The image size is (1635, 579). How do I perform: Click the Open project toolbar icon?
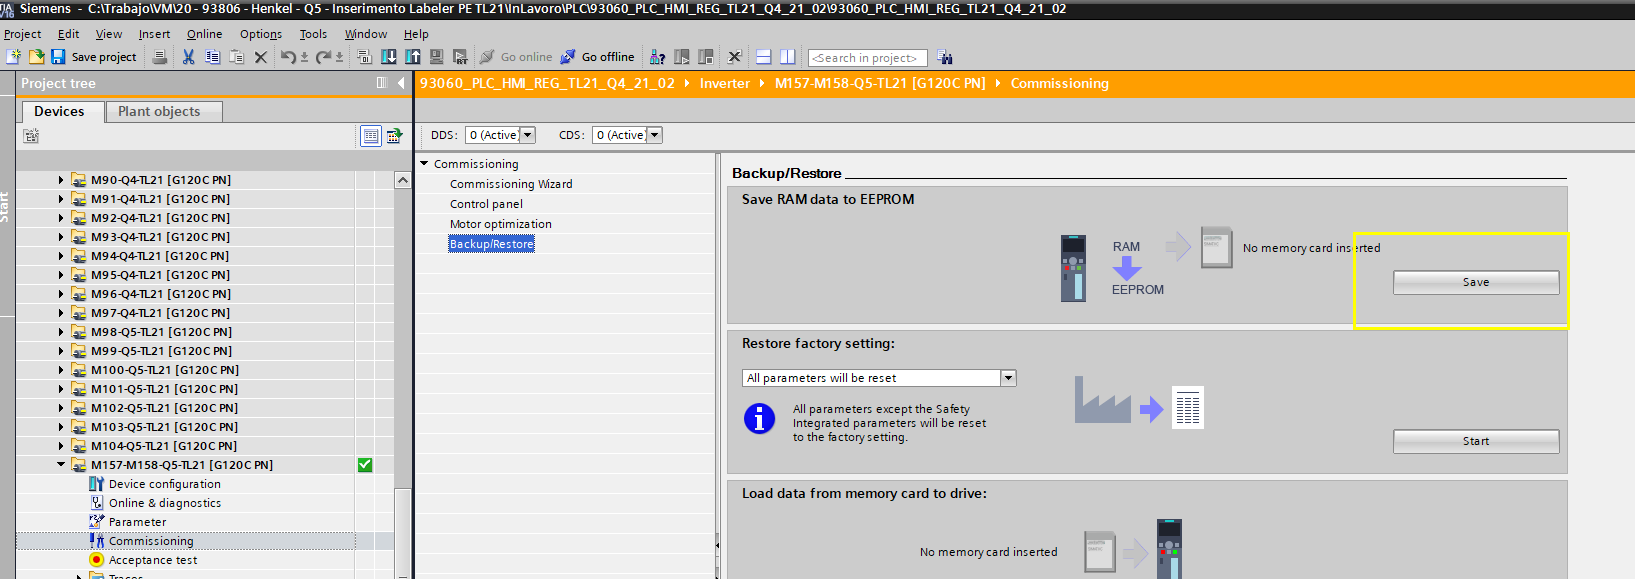(x=36, y=57)
